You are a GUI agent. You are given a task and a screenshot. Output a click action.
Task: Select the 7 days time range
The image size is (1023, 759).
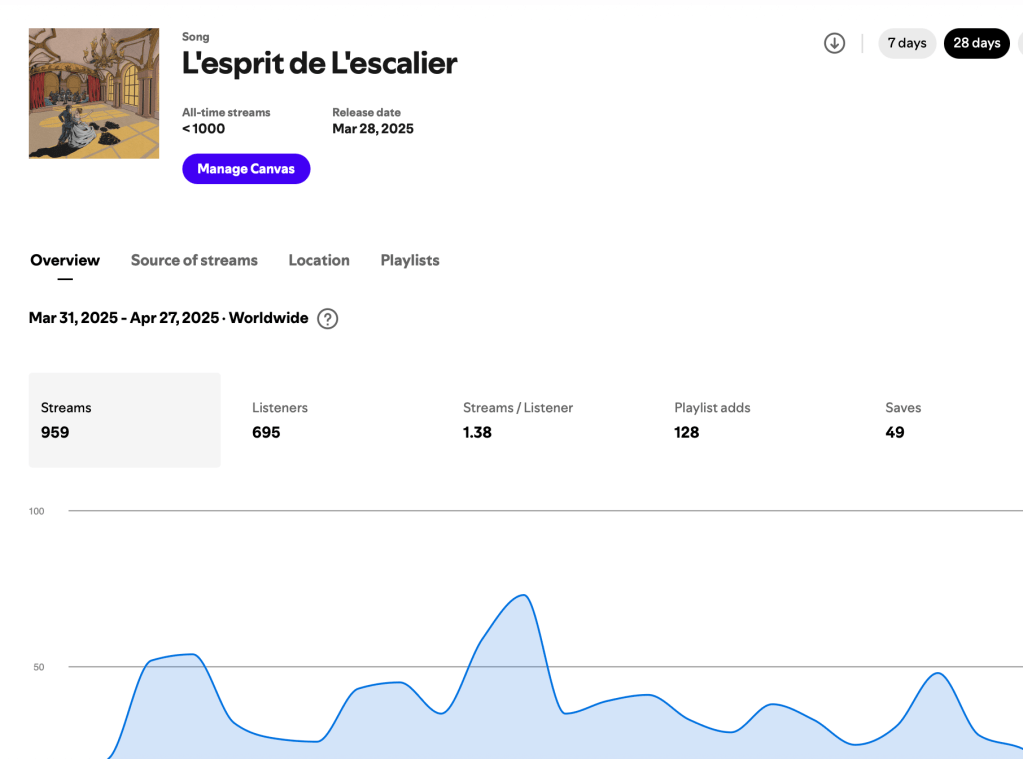(907, 43)
